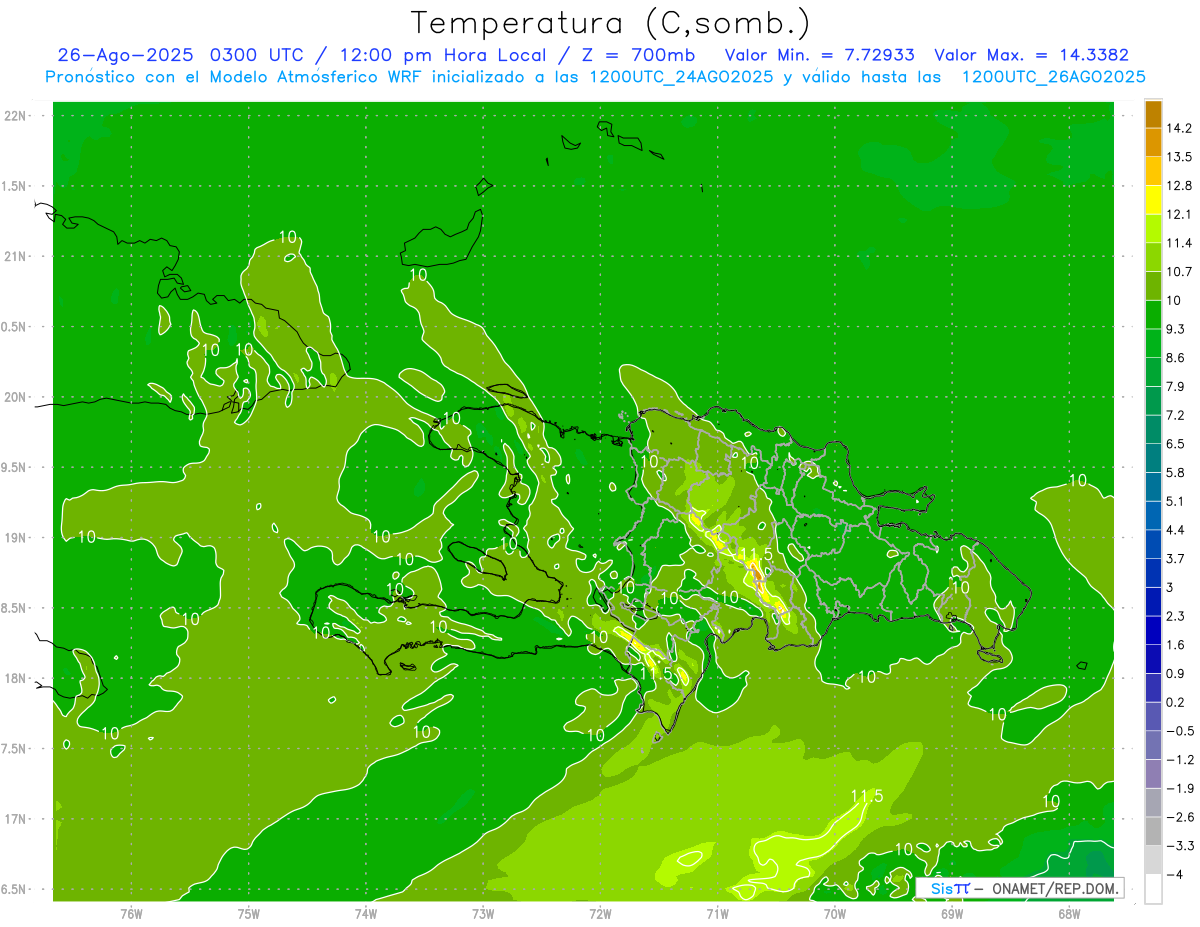Select the lime swatch between 11.4 and 12.1
The height and width of the screenshot is (927, 1200).
pyautogui.click(x=1153, y=228)
